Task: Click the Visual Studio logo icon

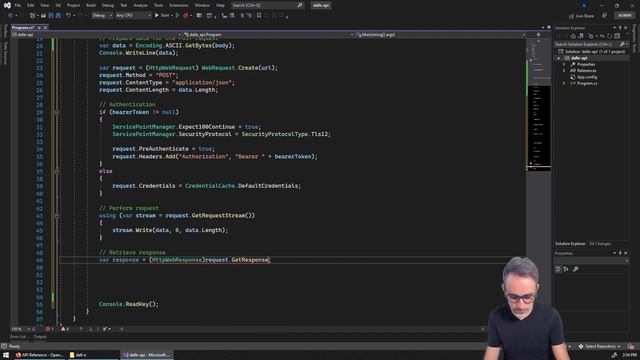Action: pos(7,5)
